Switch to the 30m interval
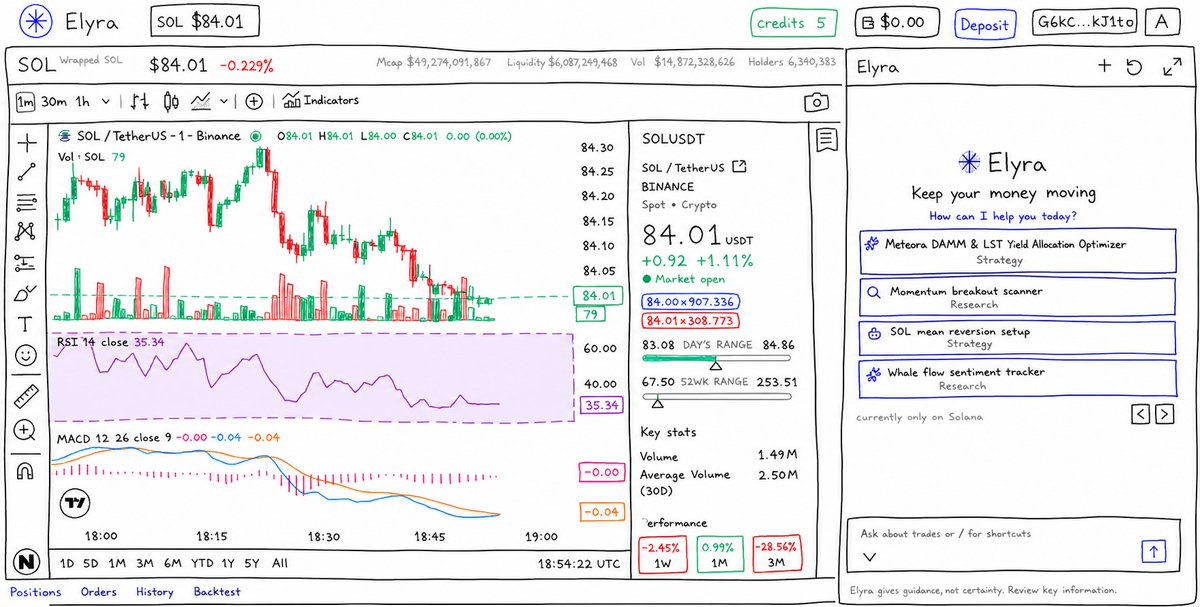Viewport: 1200px width, 607px height. coord(54,101)
